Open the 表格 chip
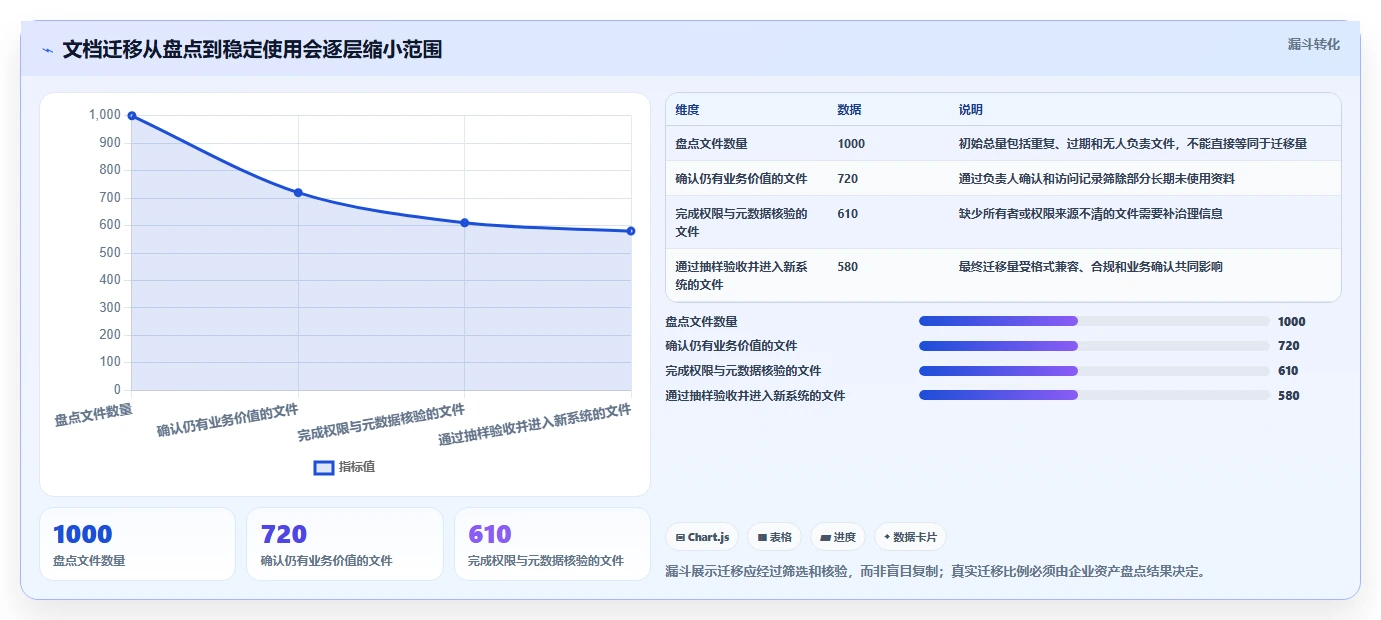The width and height of the screenshot is (1381, 620). pyautogui.click(x=774, y=537)
